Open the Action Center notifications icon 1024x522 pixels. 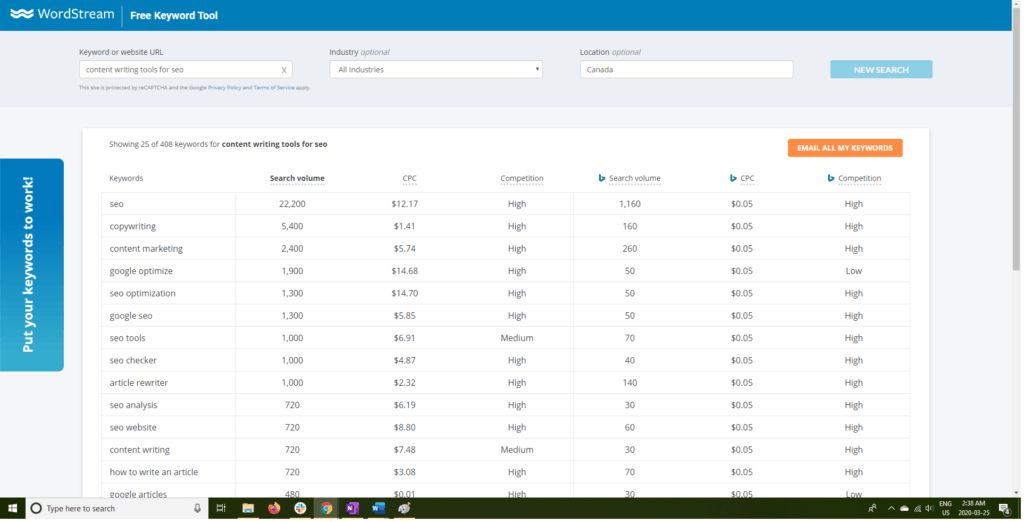click(1005, 510)
